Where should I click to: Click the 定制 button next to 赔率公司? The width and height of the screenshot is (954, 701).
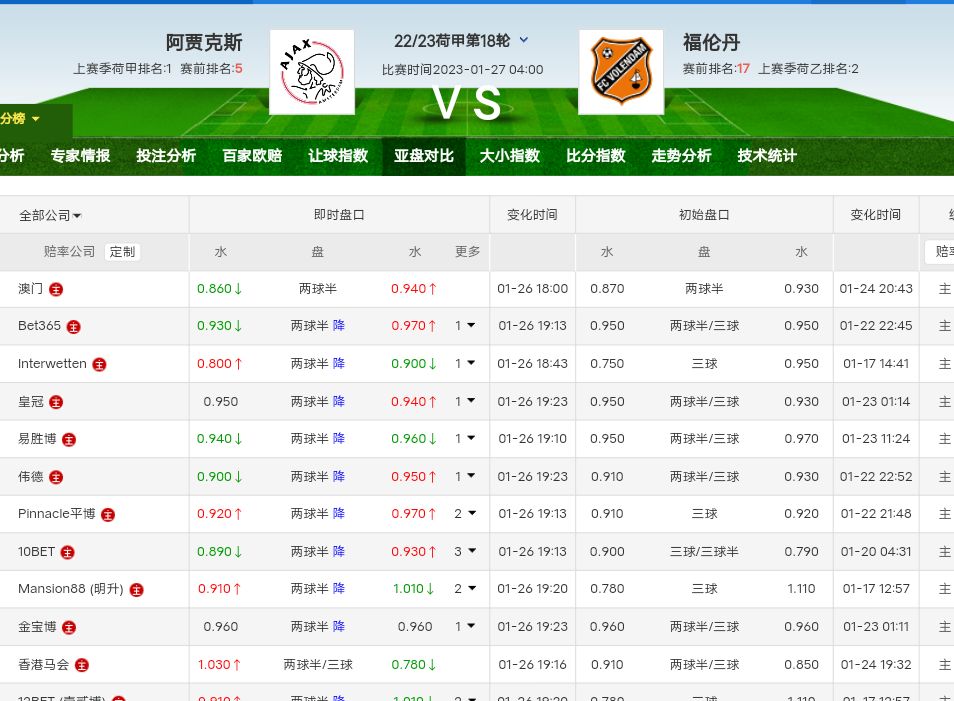coord(122,252)
